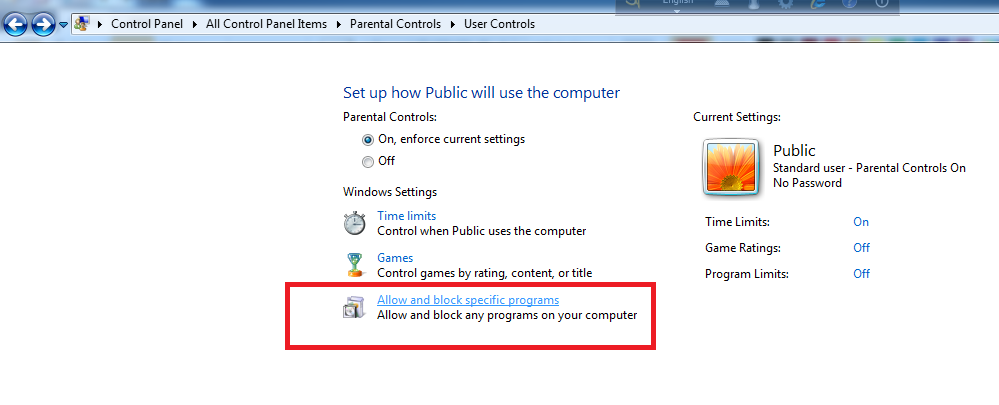Open the recent pages dropdown arrow
Image resolution: width=999 pixels, height=405 pixels.
point(64,24)
